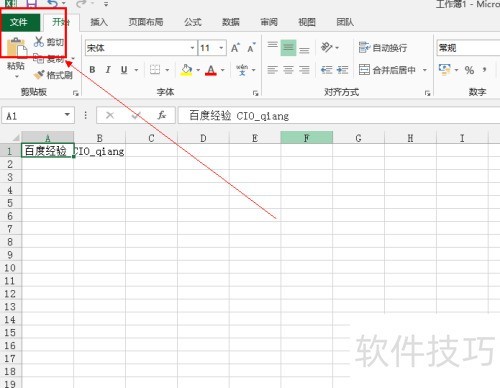Toggle wrap text (自动换行)
This screenshot has width=500, height=388.
[x=383, y=48]
